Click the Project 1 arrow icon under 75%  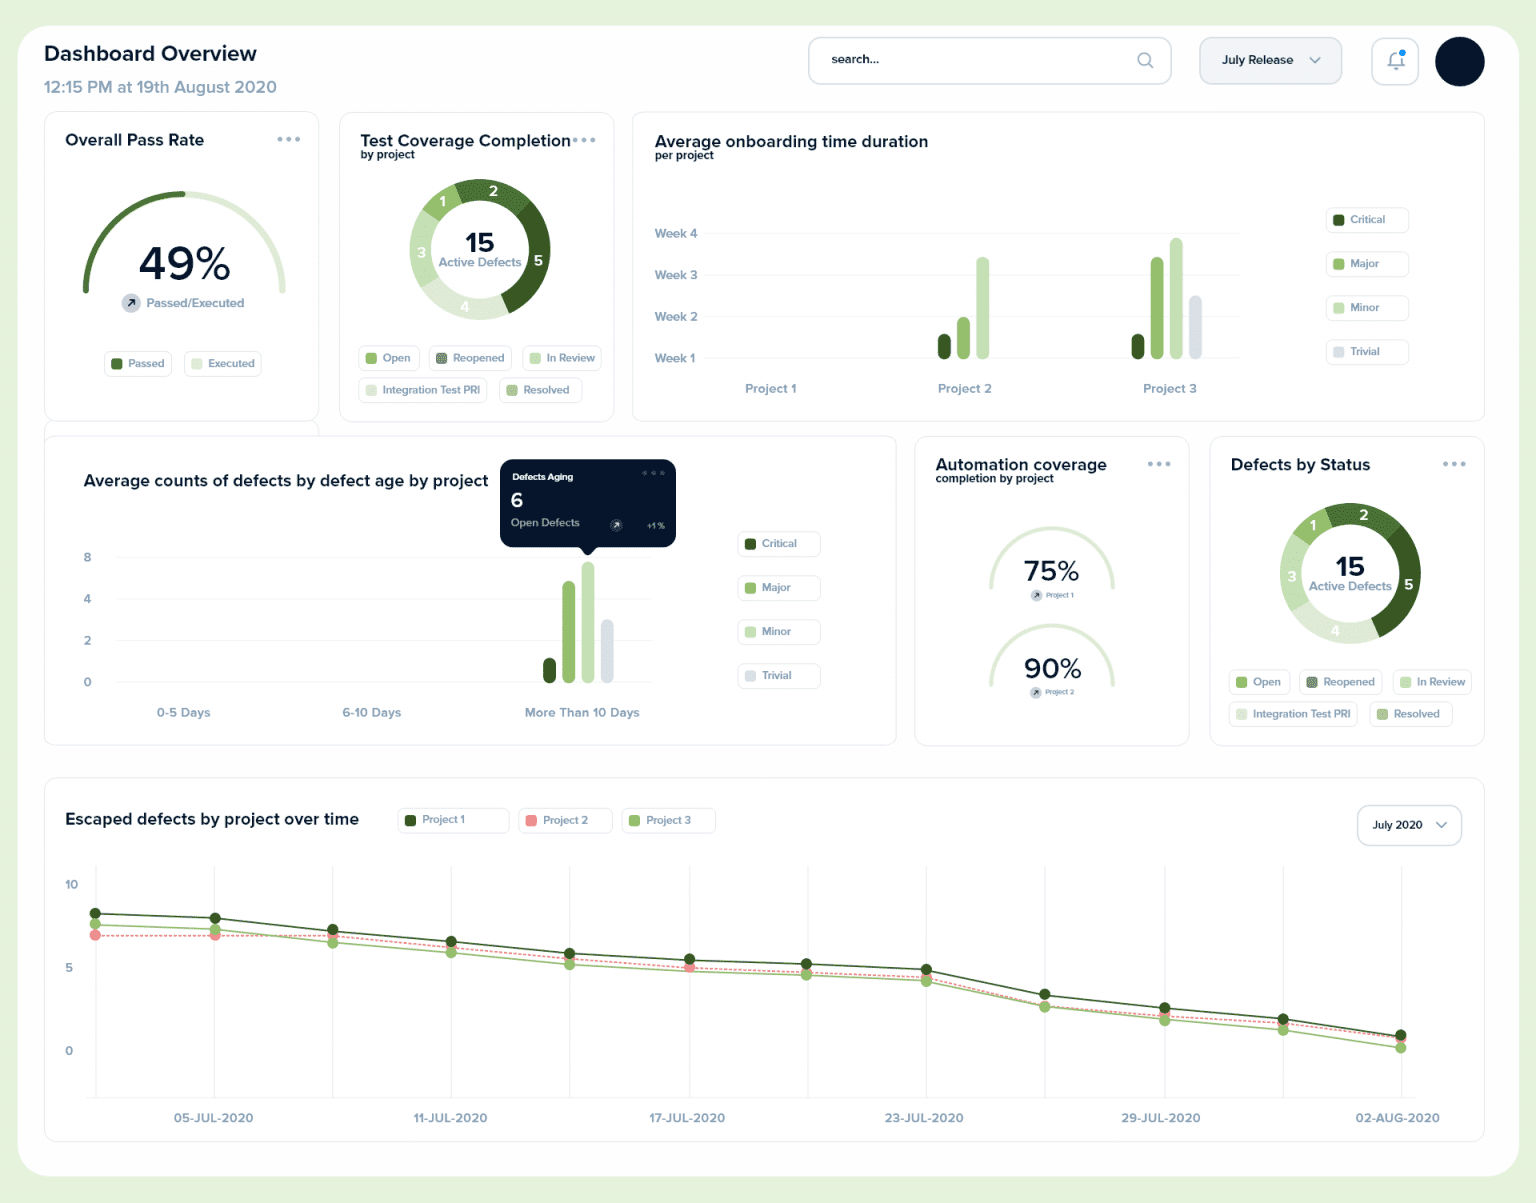(1036, 594)
